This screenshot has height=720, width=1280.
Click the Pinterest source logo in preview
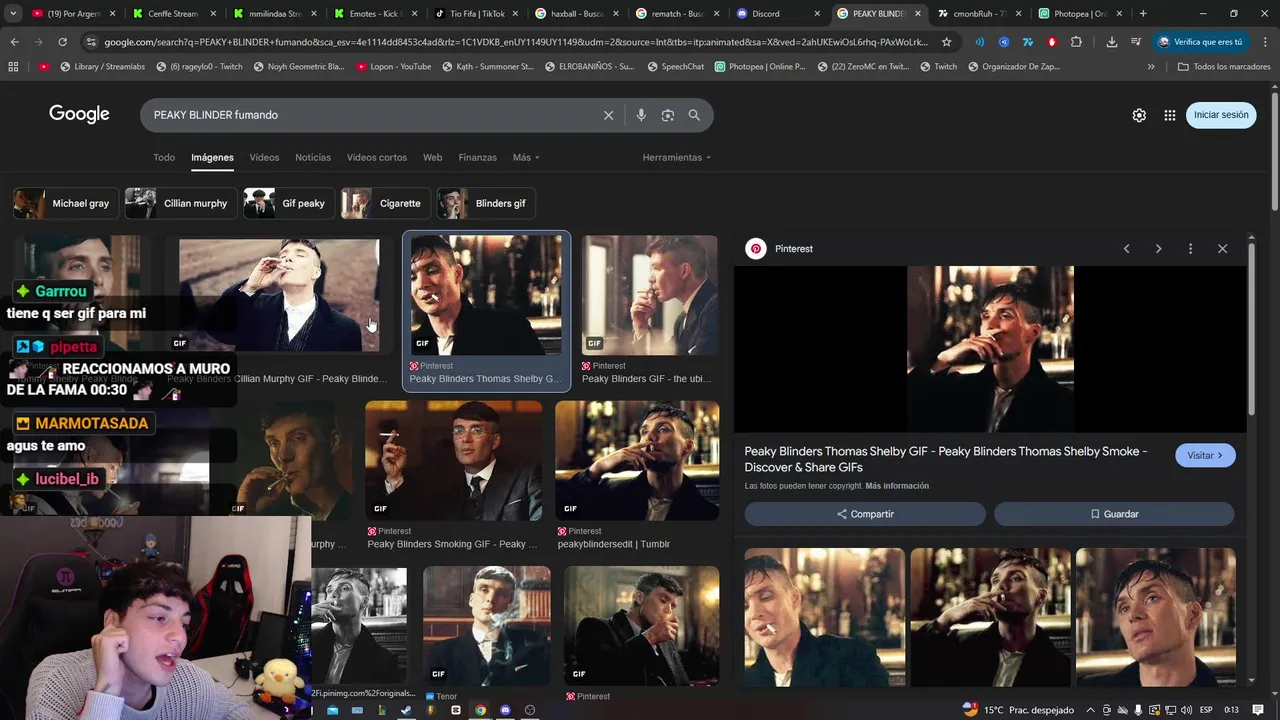756,249
